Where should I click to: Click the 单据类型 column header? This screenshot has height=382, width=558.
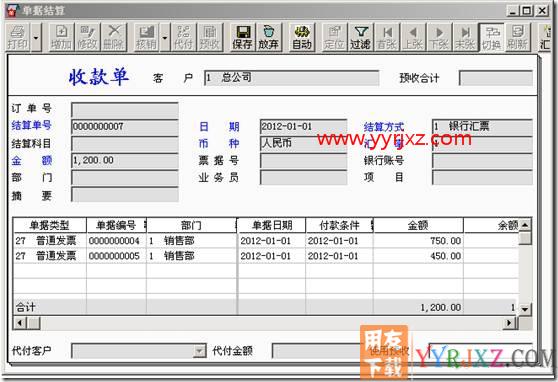(50, 225)
